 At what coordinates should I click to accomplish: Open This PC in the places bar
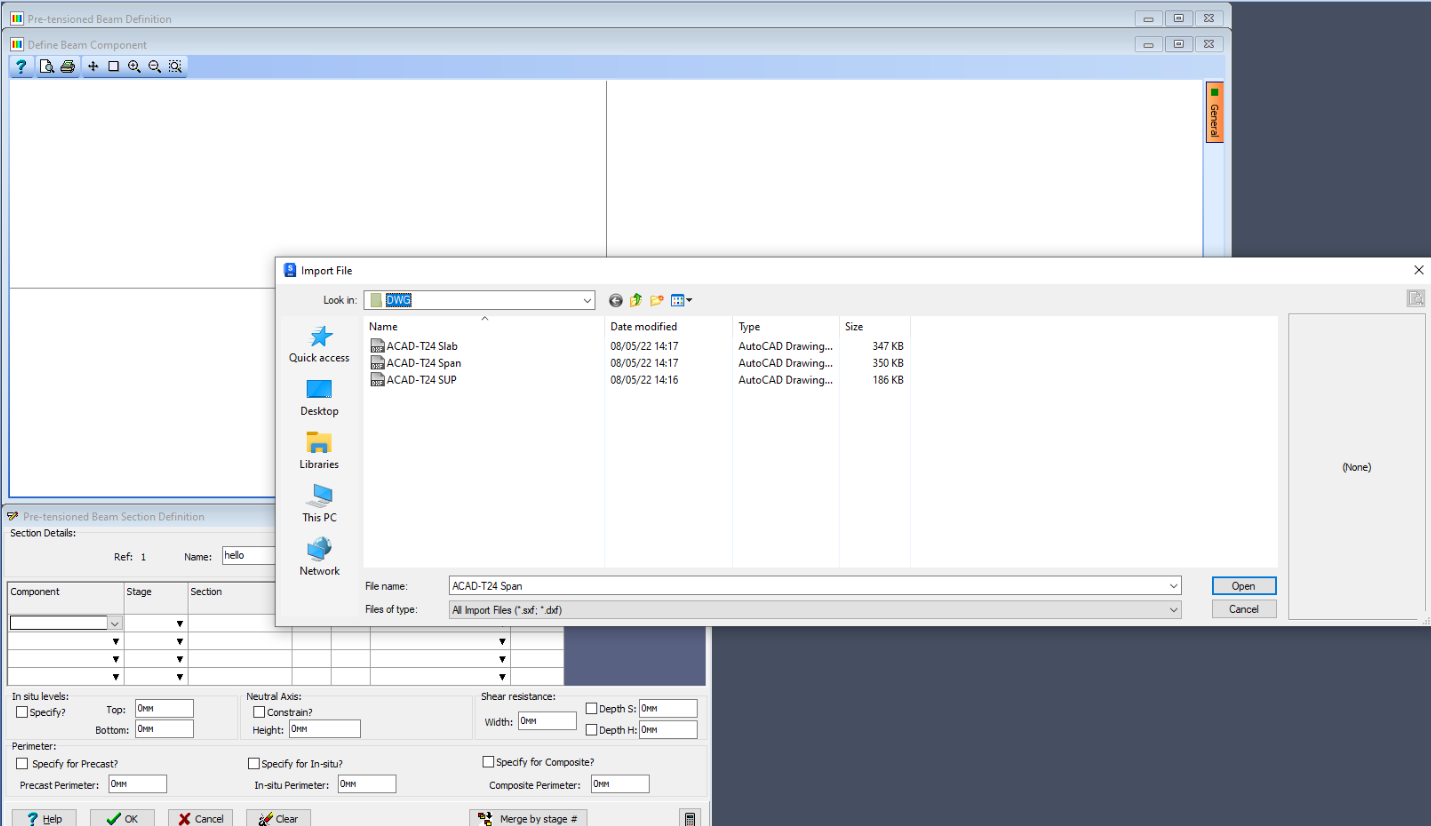click(319, 504)
